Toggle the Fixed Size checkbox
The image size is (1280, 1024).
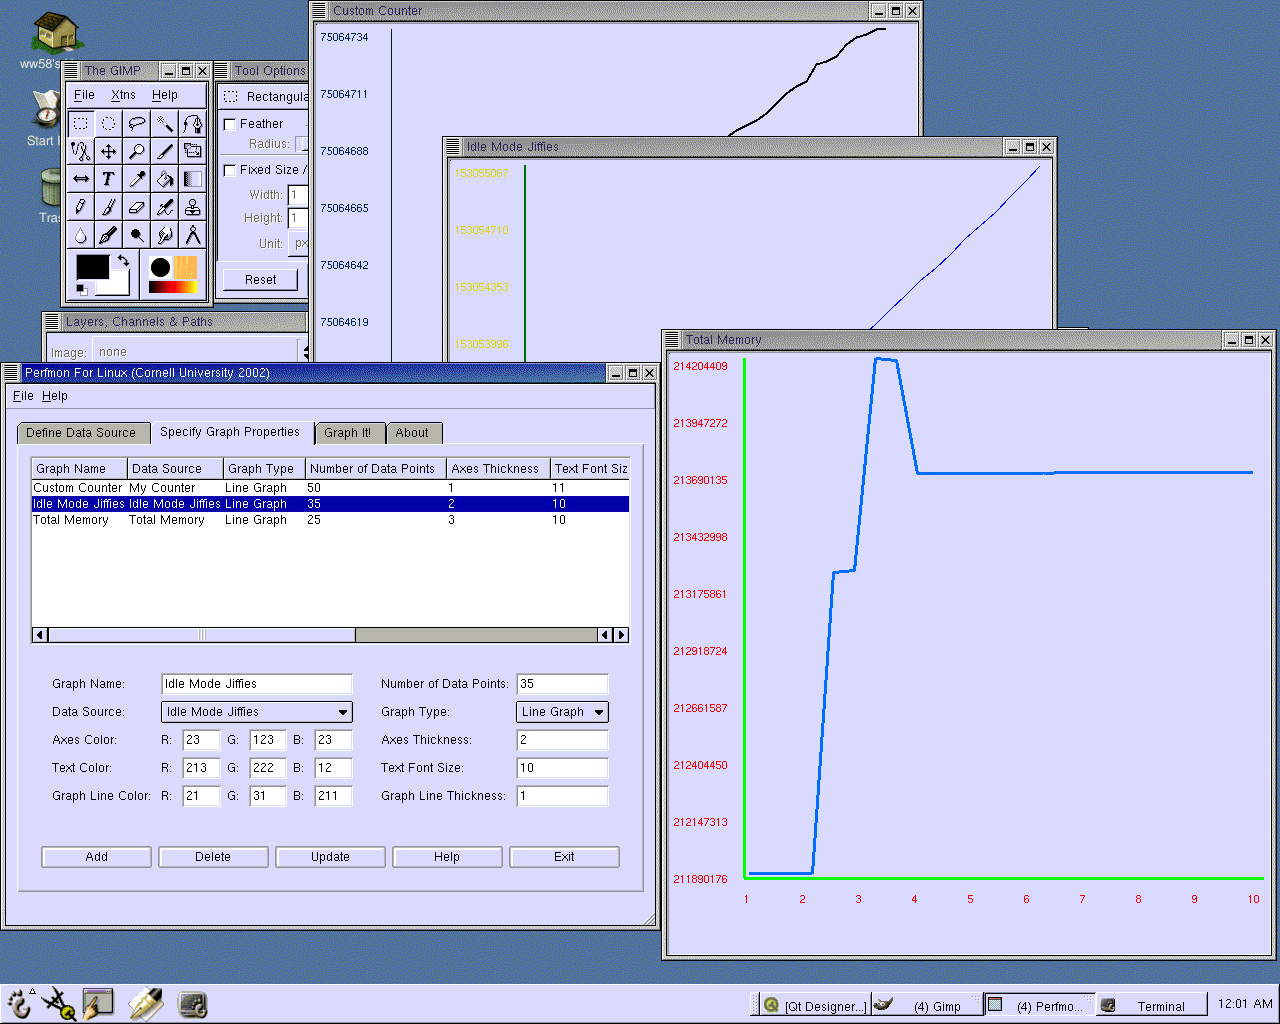click(230, 170)
